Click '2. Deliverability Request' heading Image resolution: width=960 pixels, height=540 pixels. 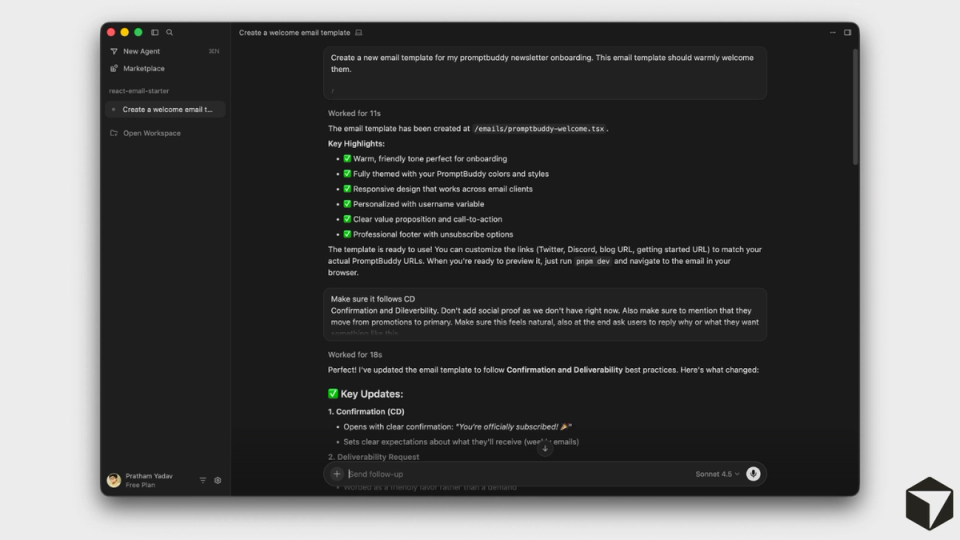click(x=373, y=457)
